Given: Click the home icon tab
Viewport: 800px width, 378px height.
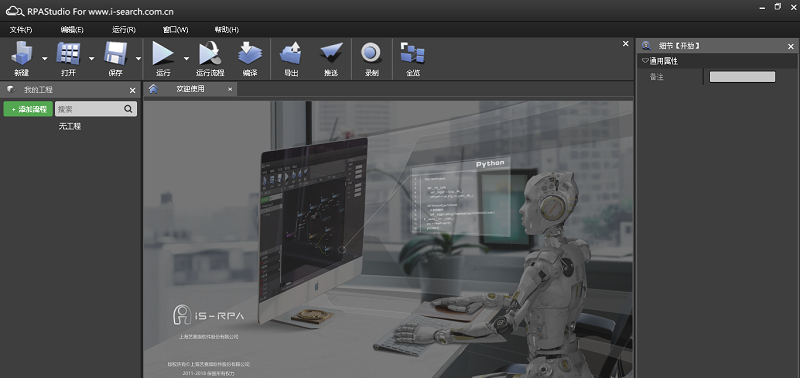Looking at the screenshot, I should [153, 89].
